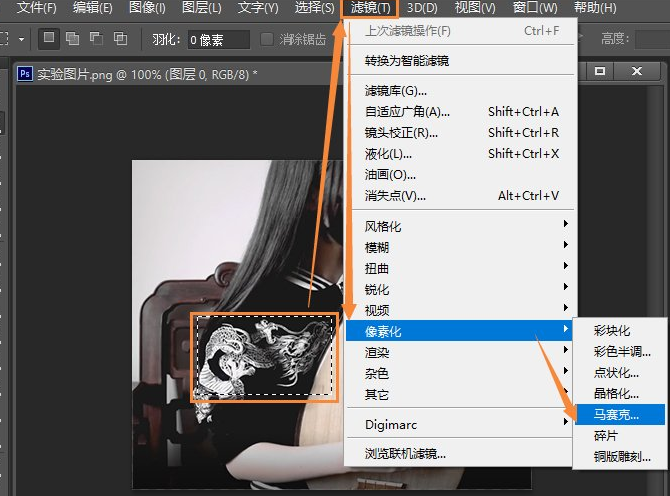Open the 图像(I) menu
This screenshot has width=670, height=496.
[x=147, y=7]
